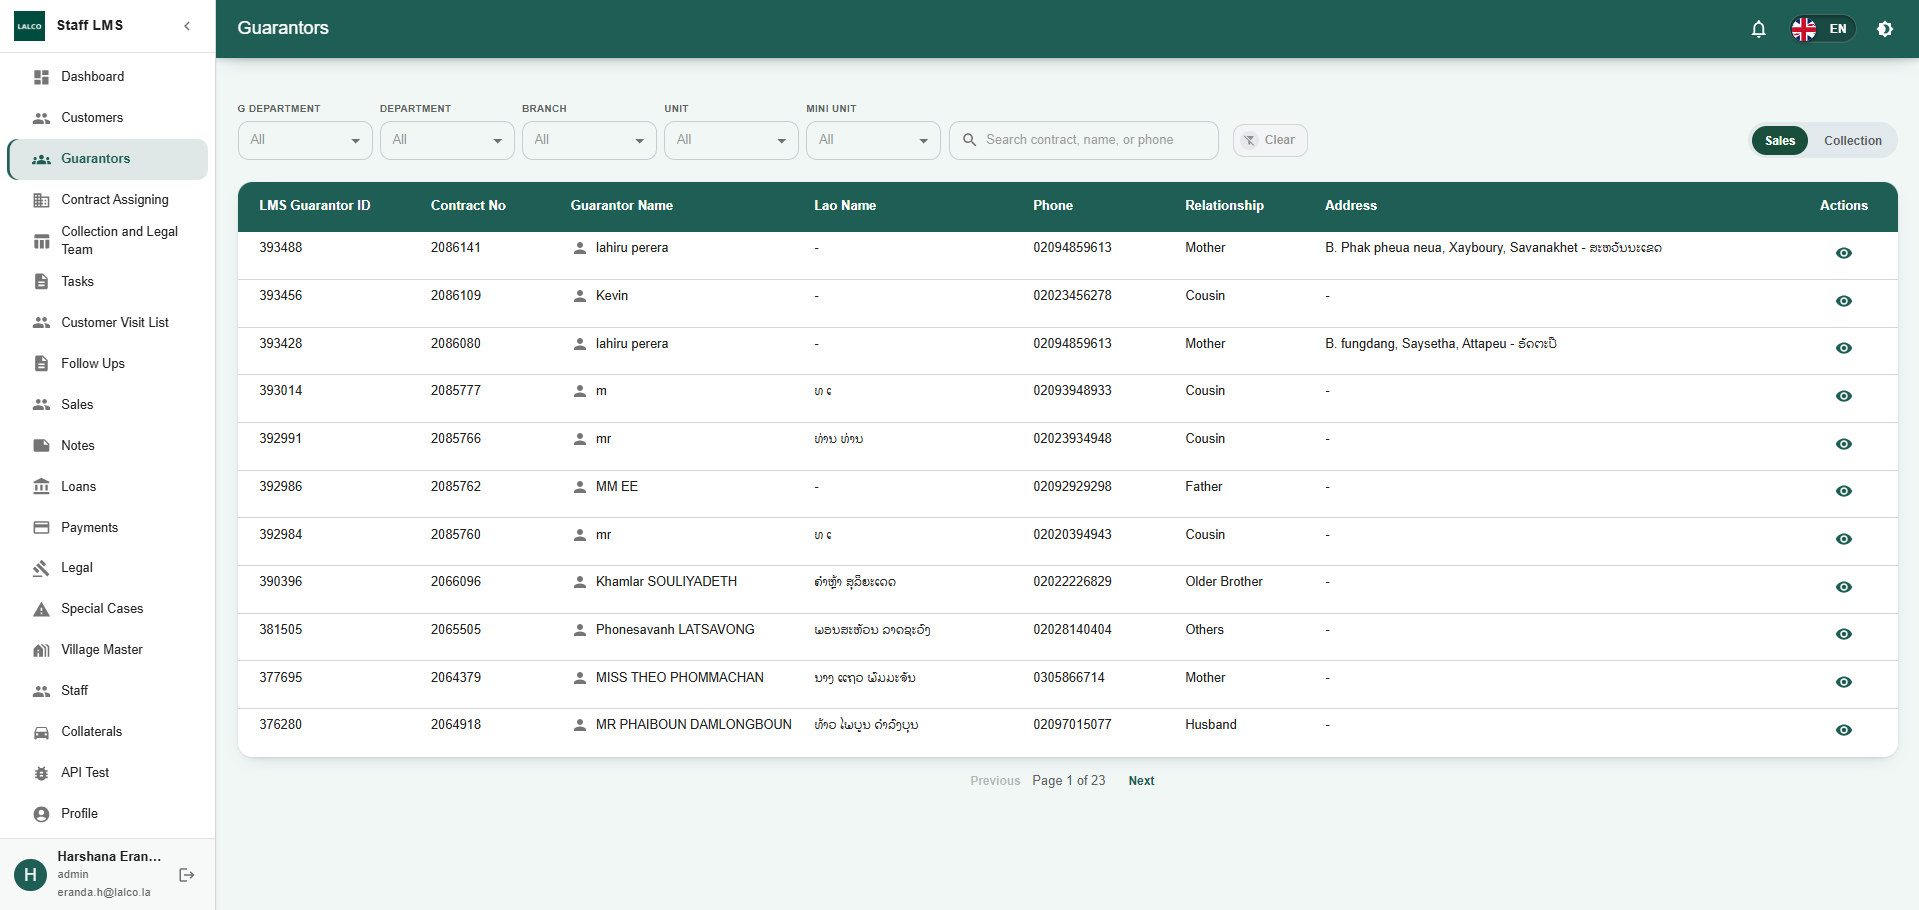View guarantor 392984 details eye icon

pyautogui.click(x=1844, y=539)
